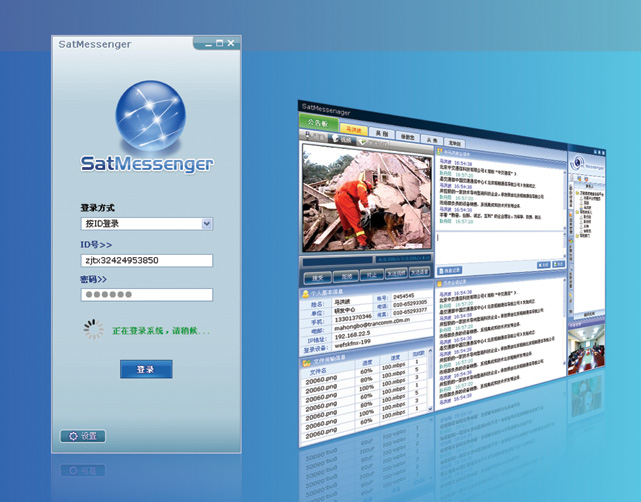
Task: Click the blue 登录 button
Action: [x=146, y=369]
